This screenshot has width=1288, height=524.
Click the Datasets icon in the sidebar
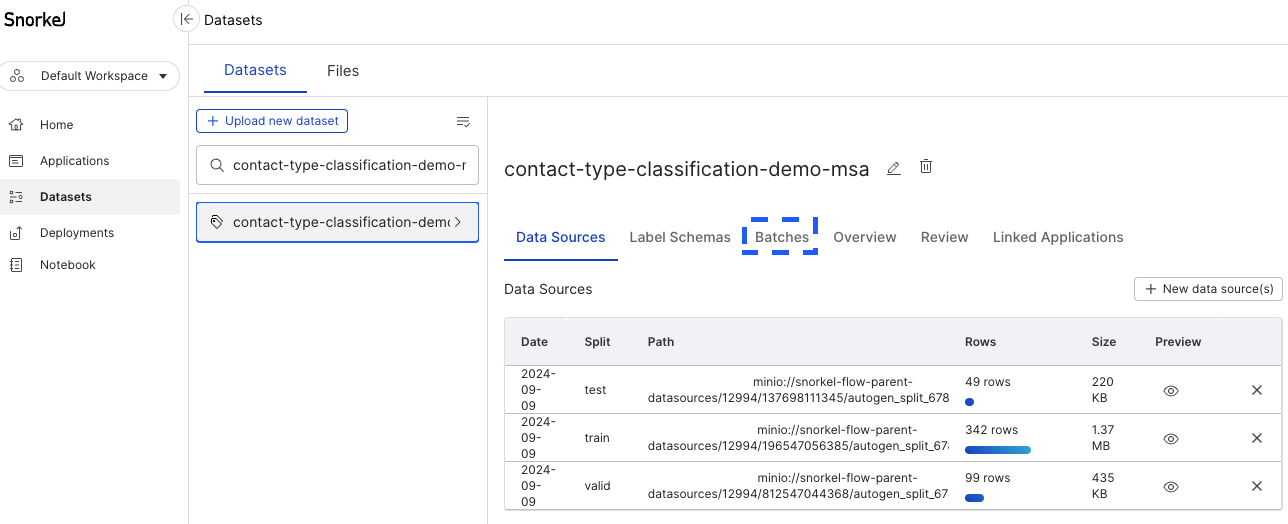[x=16, y=197]
